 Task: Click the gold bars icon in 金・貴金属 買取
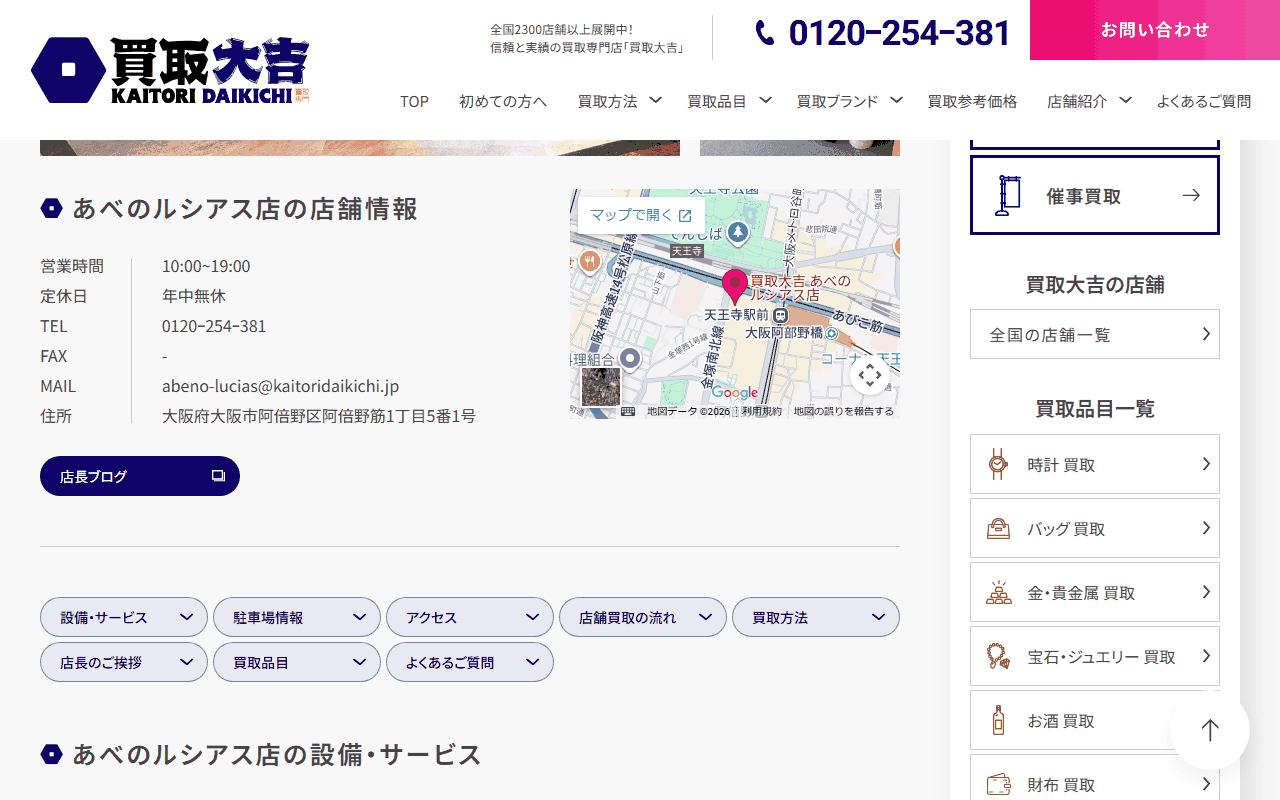pyautogui.click(x=997, y=592)
